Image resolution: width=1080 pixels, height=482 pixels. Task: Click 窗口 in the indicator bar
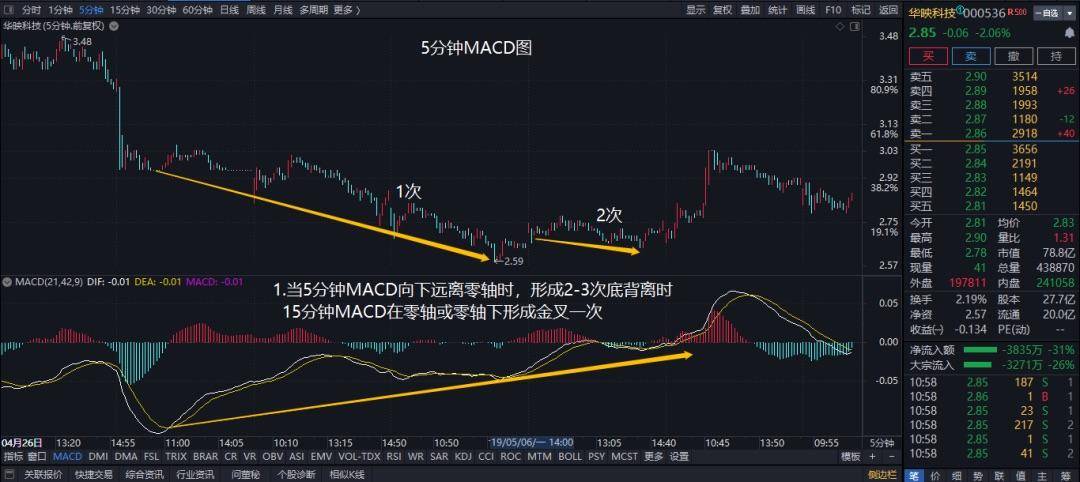38,456
